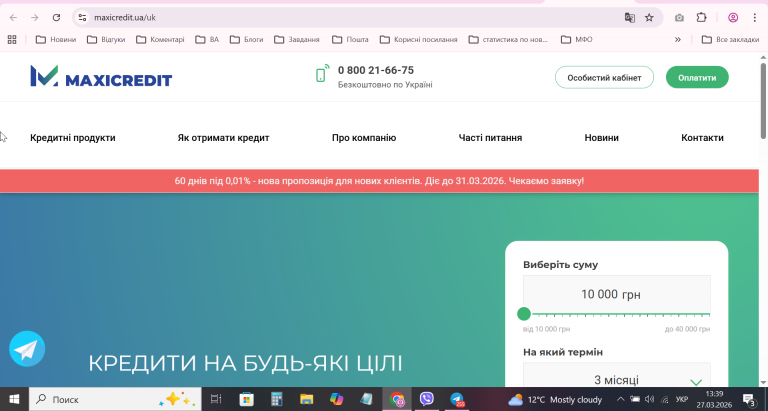Show hidden tray icons chevron
Image resolution: width=768 pixels, height=411 pixels.
620,399
